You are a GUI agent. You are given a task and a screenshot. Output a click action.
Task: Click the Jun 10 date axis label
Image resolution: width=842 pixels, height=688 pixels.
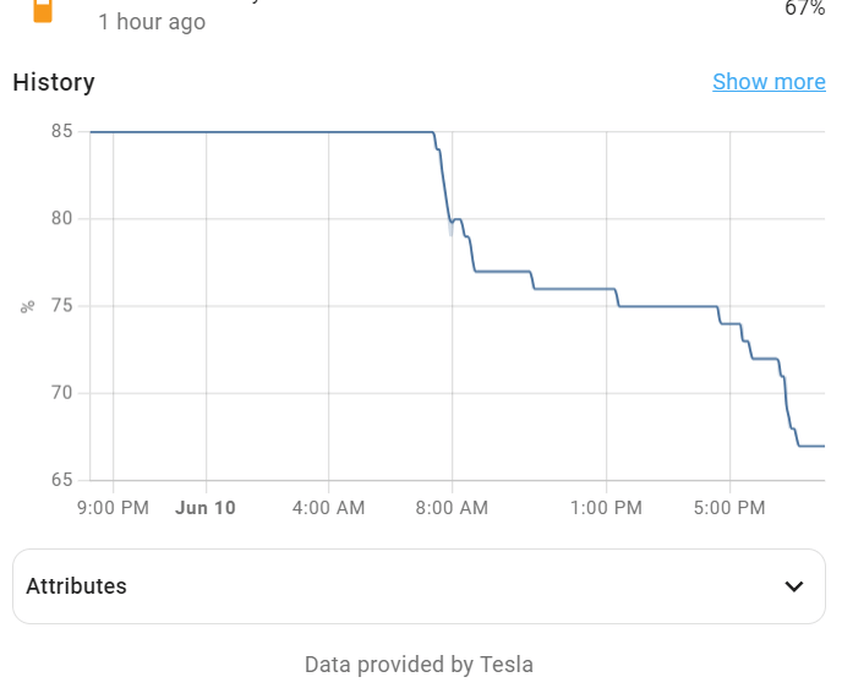coord(206,508)
